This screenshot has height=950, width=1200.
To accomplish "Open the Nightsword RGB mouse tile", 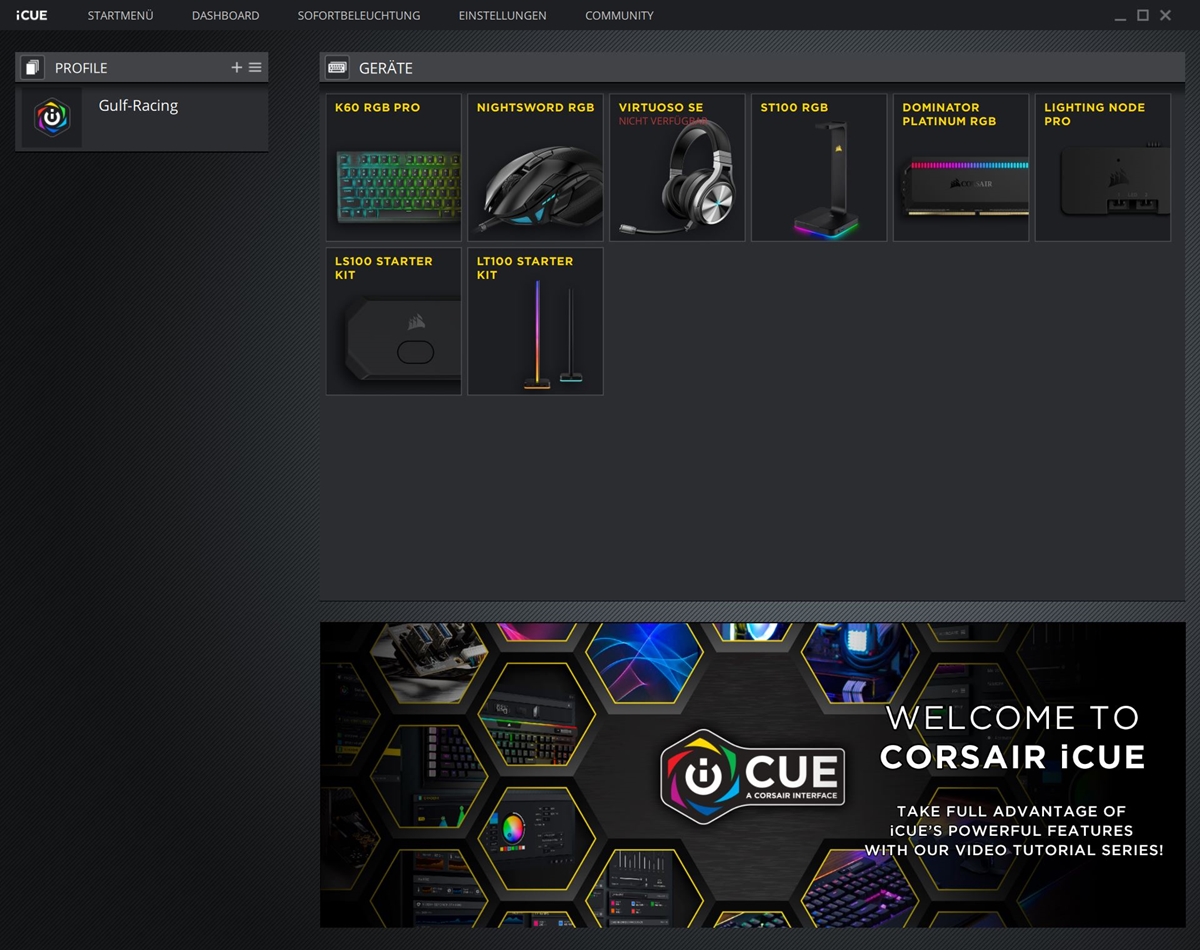I will click(536, 168).
